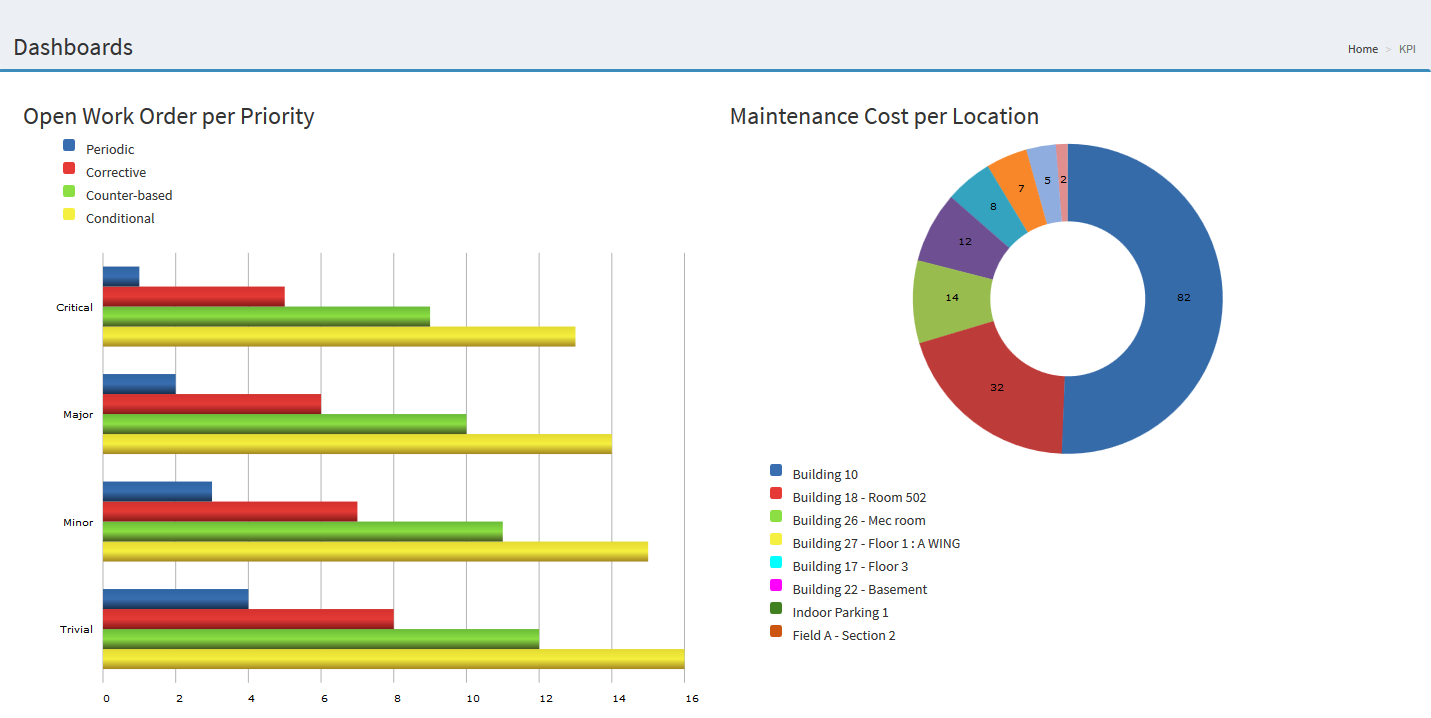The width and height of the screenshot is (1431, 718).
Task: Toggle the Conditional legend entry
Action: click(x=120, y=219)
